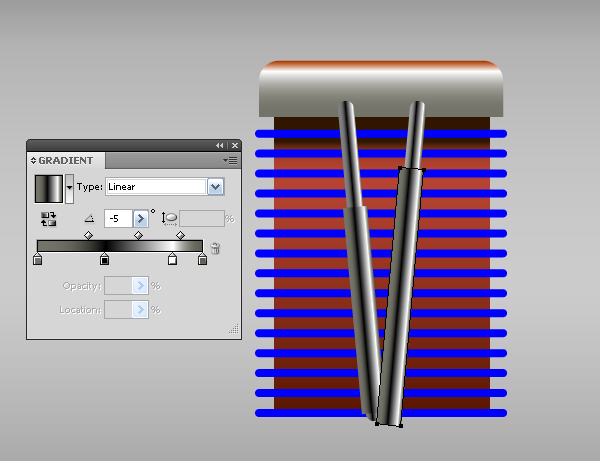
Task: Select the right selected gray wire shape
Action: click(x=401, y=297)
